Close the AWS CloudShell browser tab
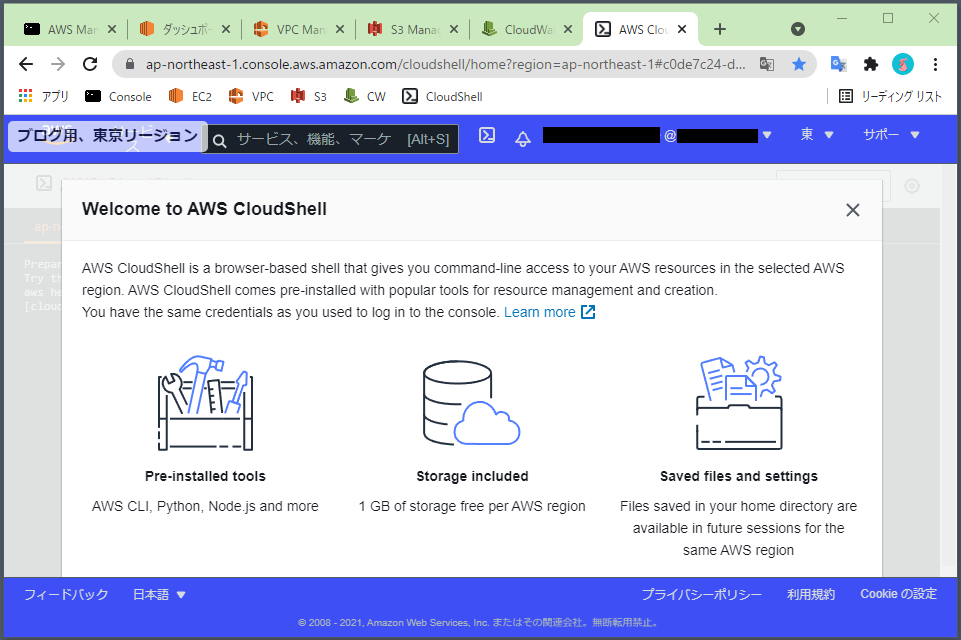Viewport: 961px width, 640px height. [x=682, y=29]
